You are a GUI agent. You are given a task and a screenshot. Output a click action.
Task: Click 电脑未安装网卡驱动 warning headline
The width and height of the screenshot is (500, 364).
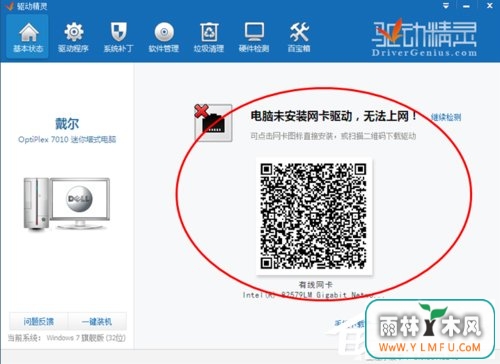(333, 116)
